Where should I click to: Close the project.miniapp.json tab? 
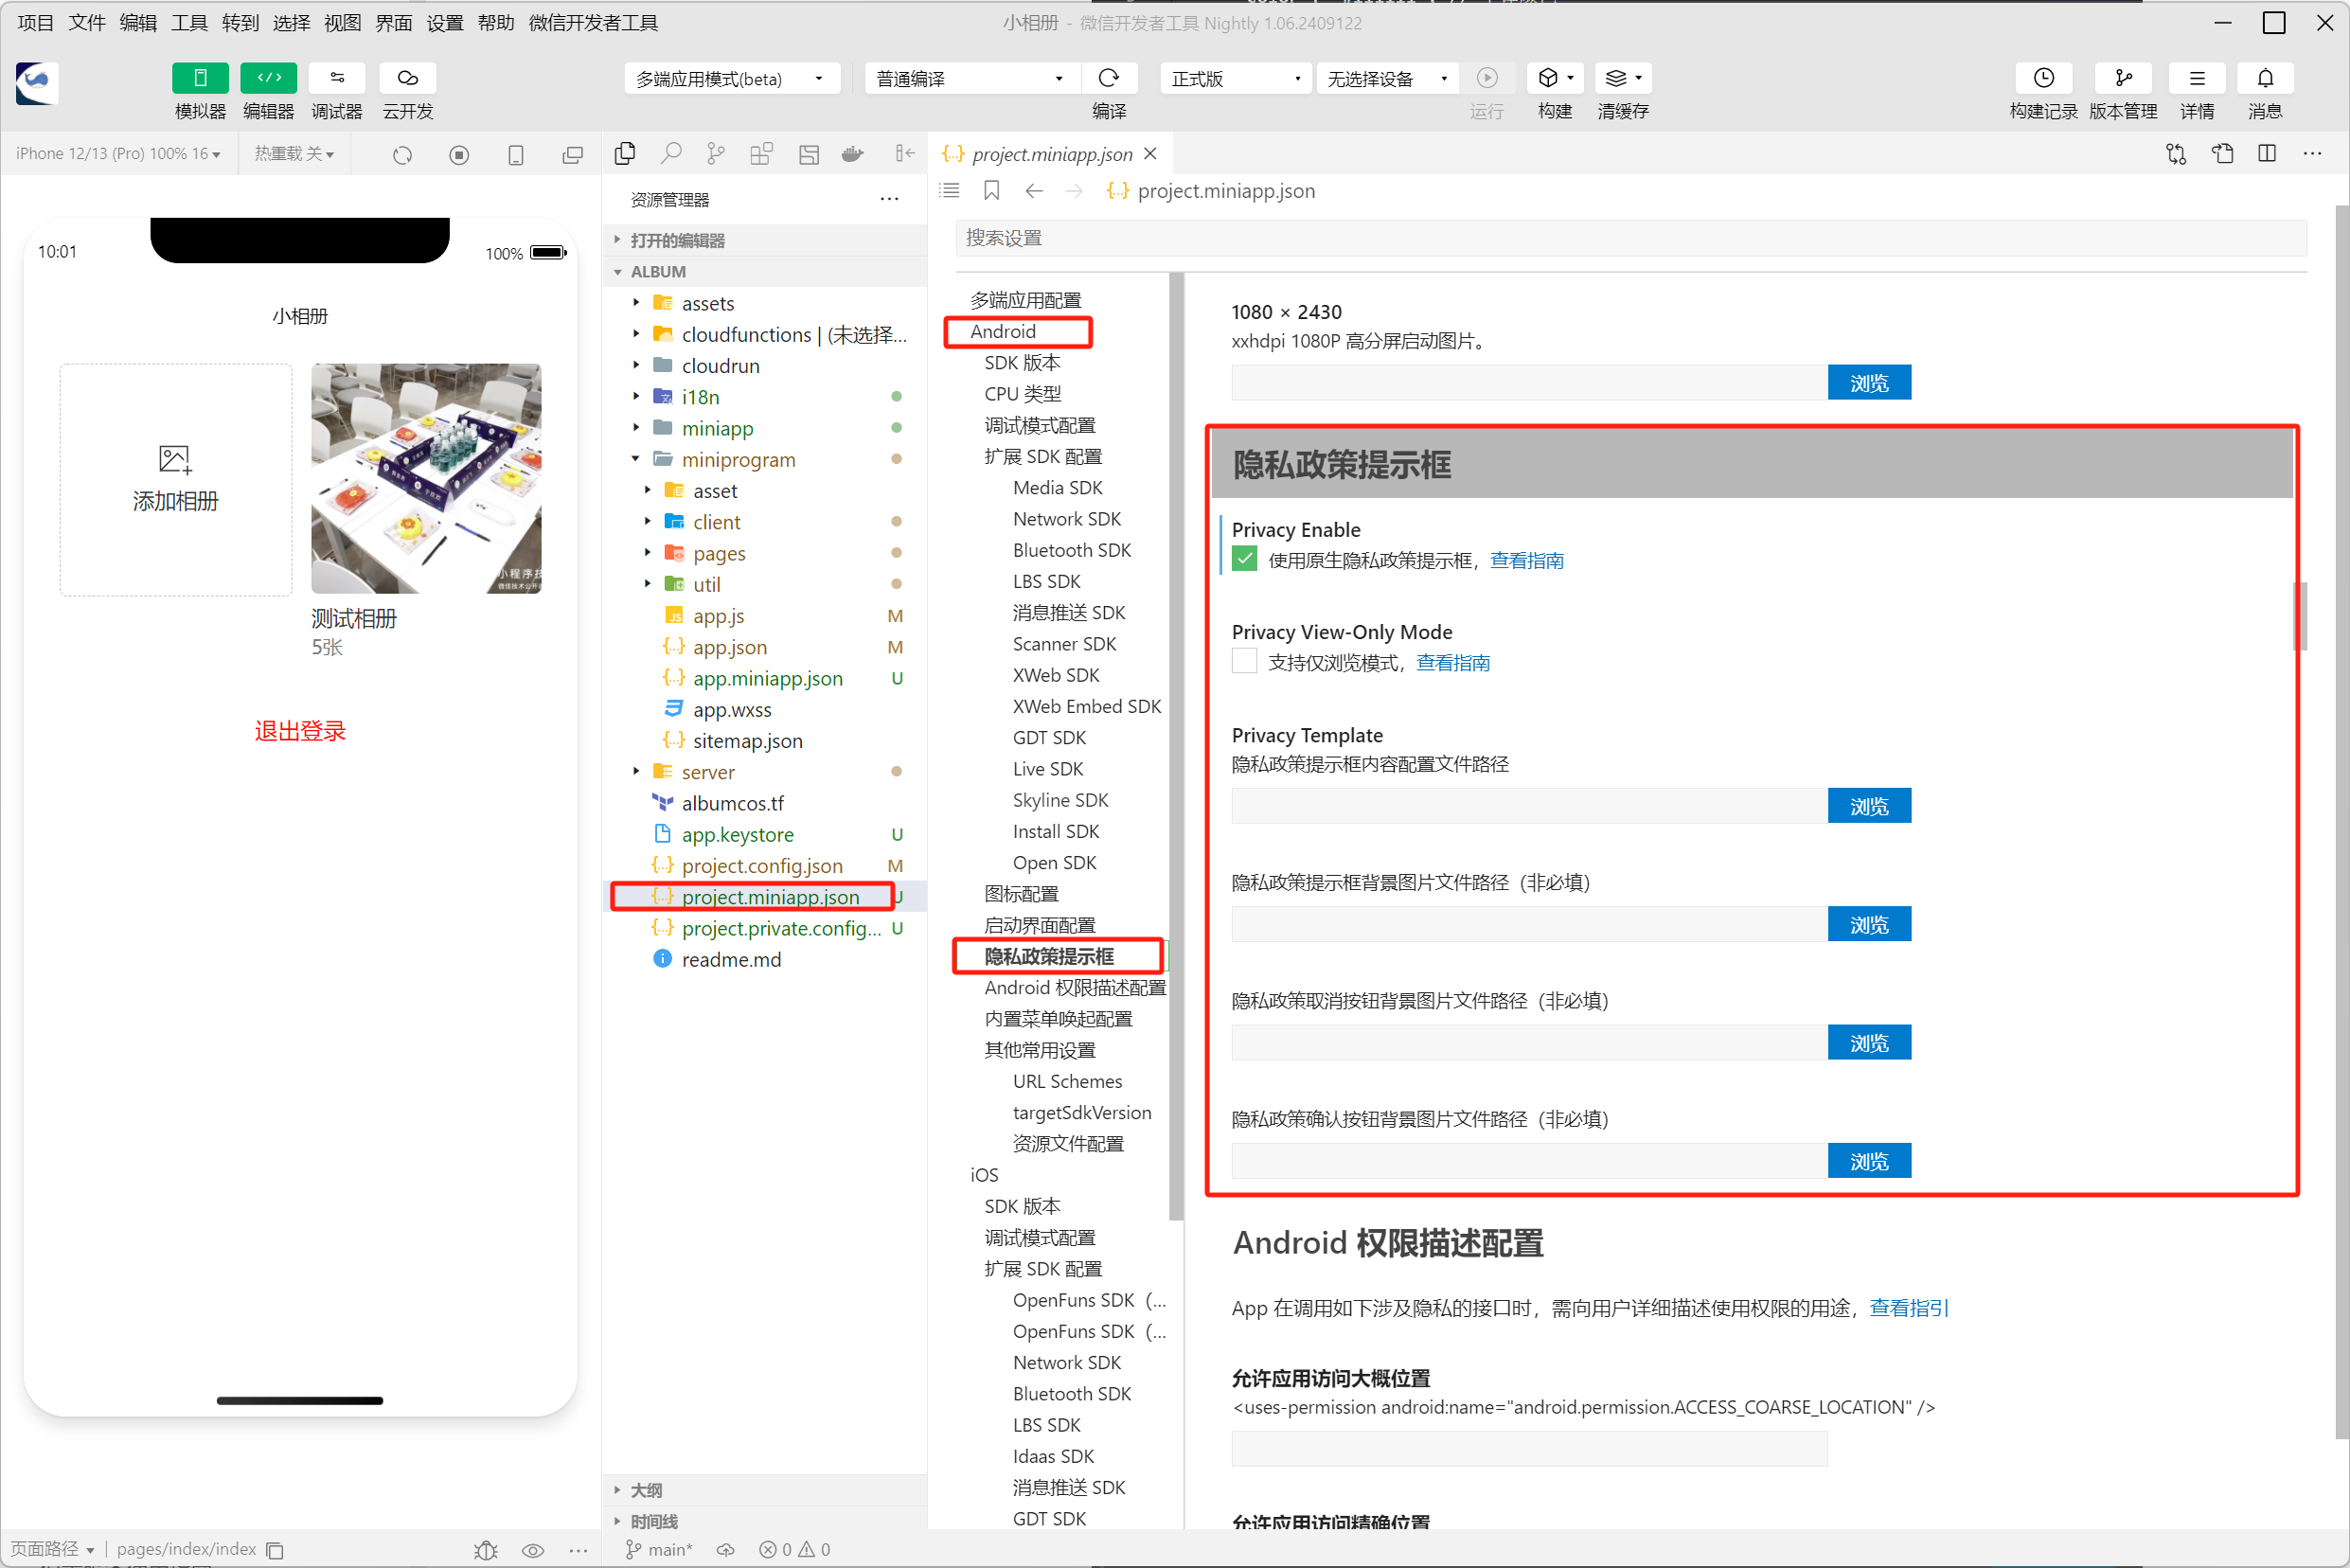(x=1150, y=153)
